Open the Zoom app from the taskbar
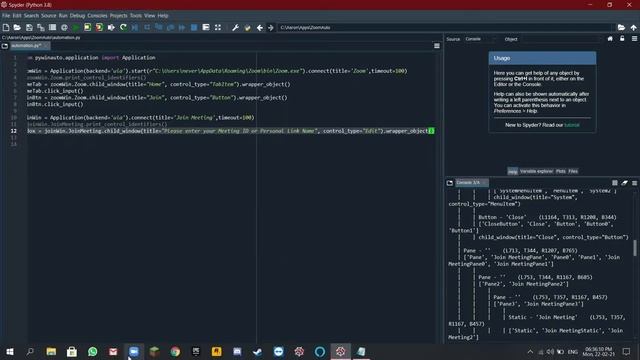 [134, 351]
